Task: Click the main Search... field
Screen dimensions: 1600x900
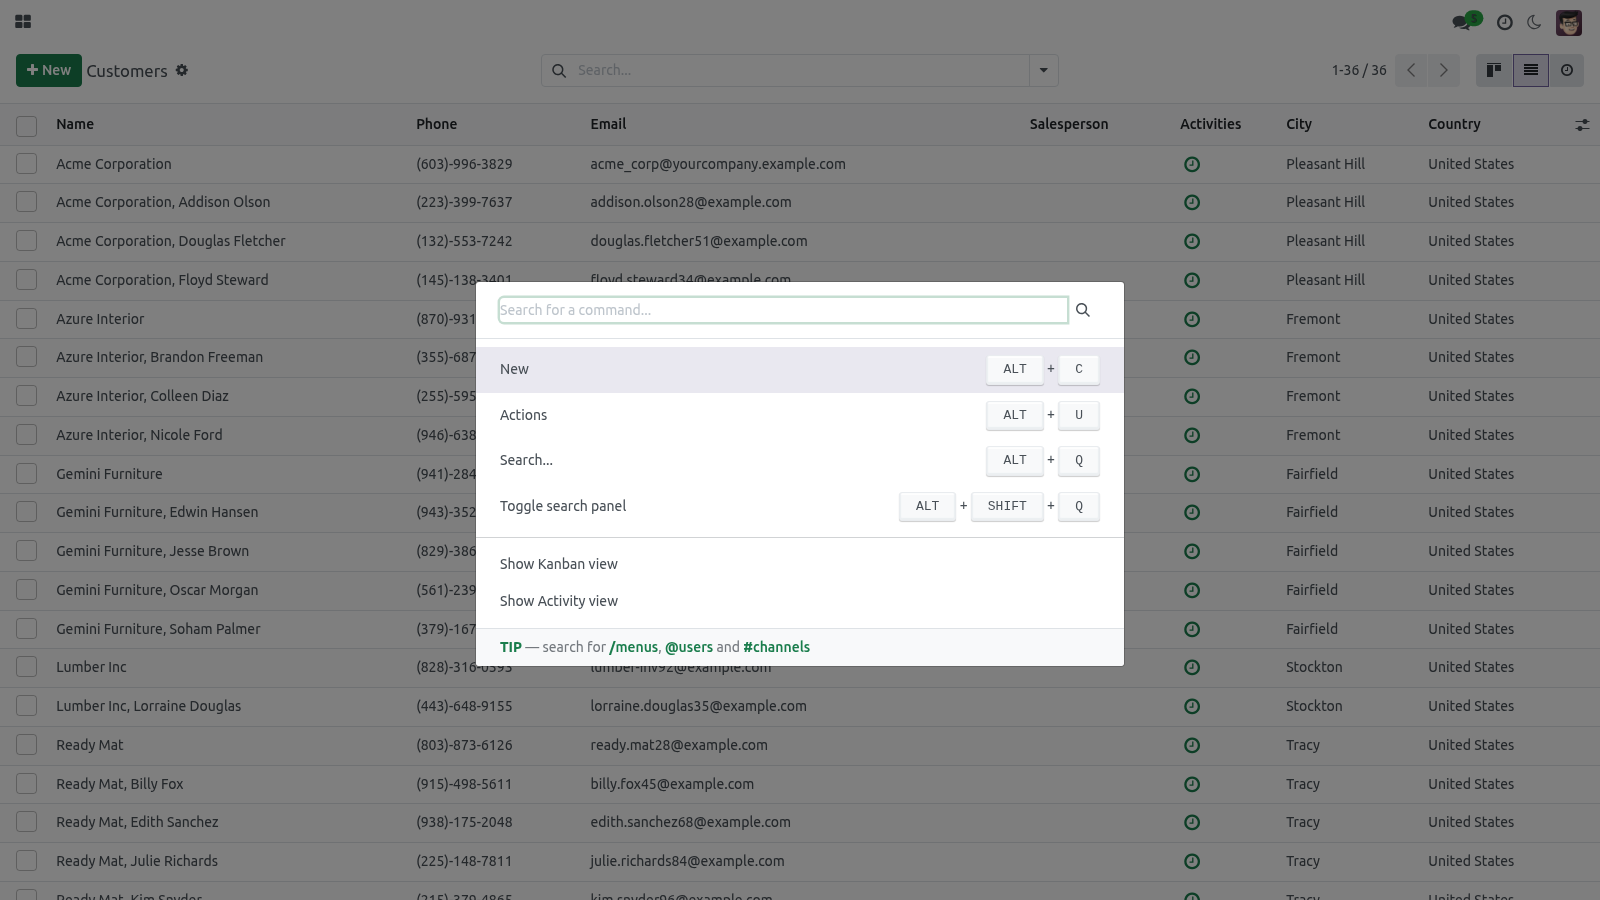Action: click(x=800, y=70)
